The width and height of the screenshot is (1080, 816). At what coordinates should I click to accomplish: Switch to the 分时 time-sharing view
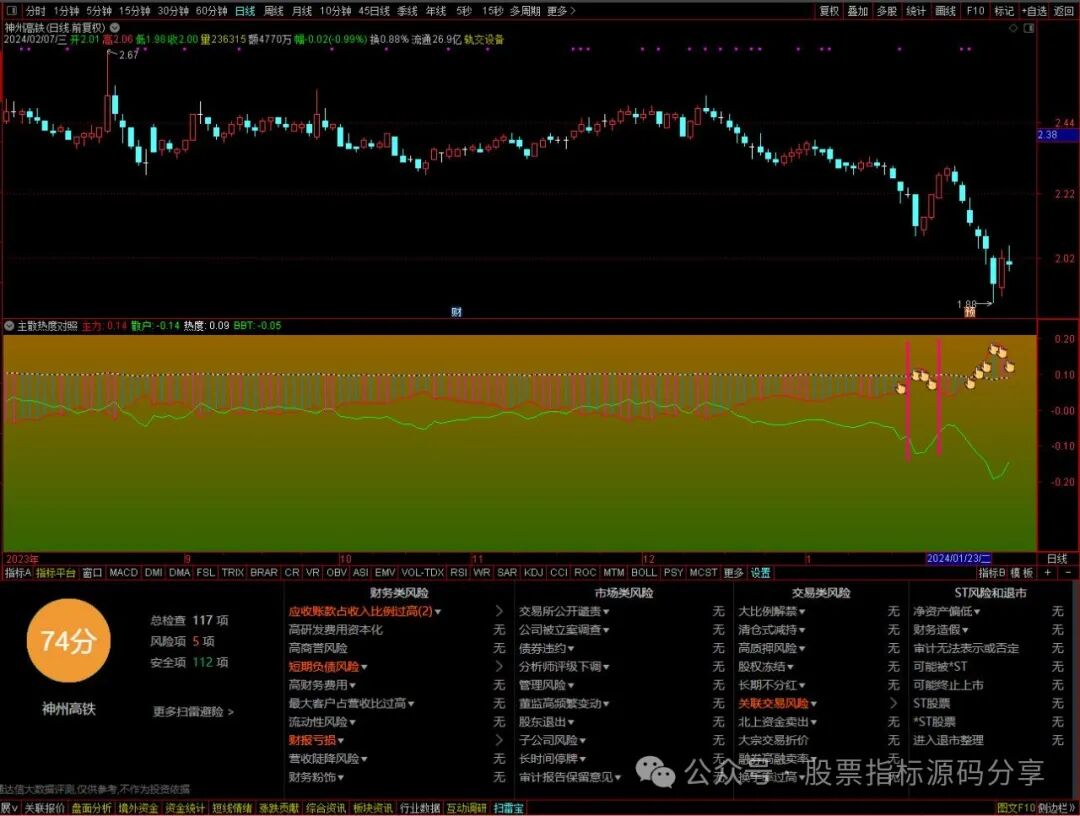tap(35, 11)
